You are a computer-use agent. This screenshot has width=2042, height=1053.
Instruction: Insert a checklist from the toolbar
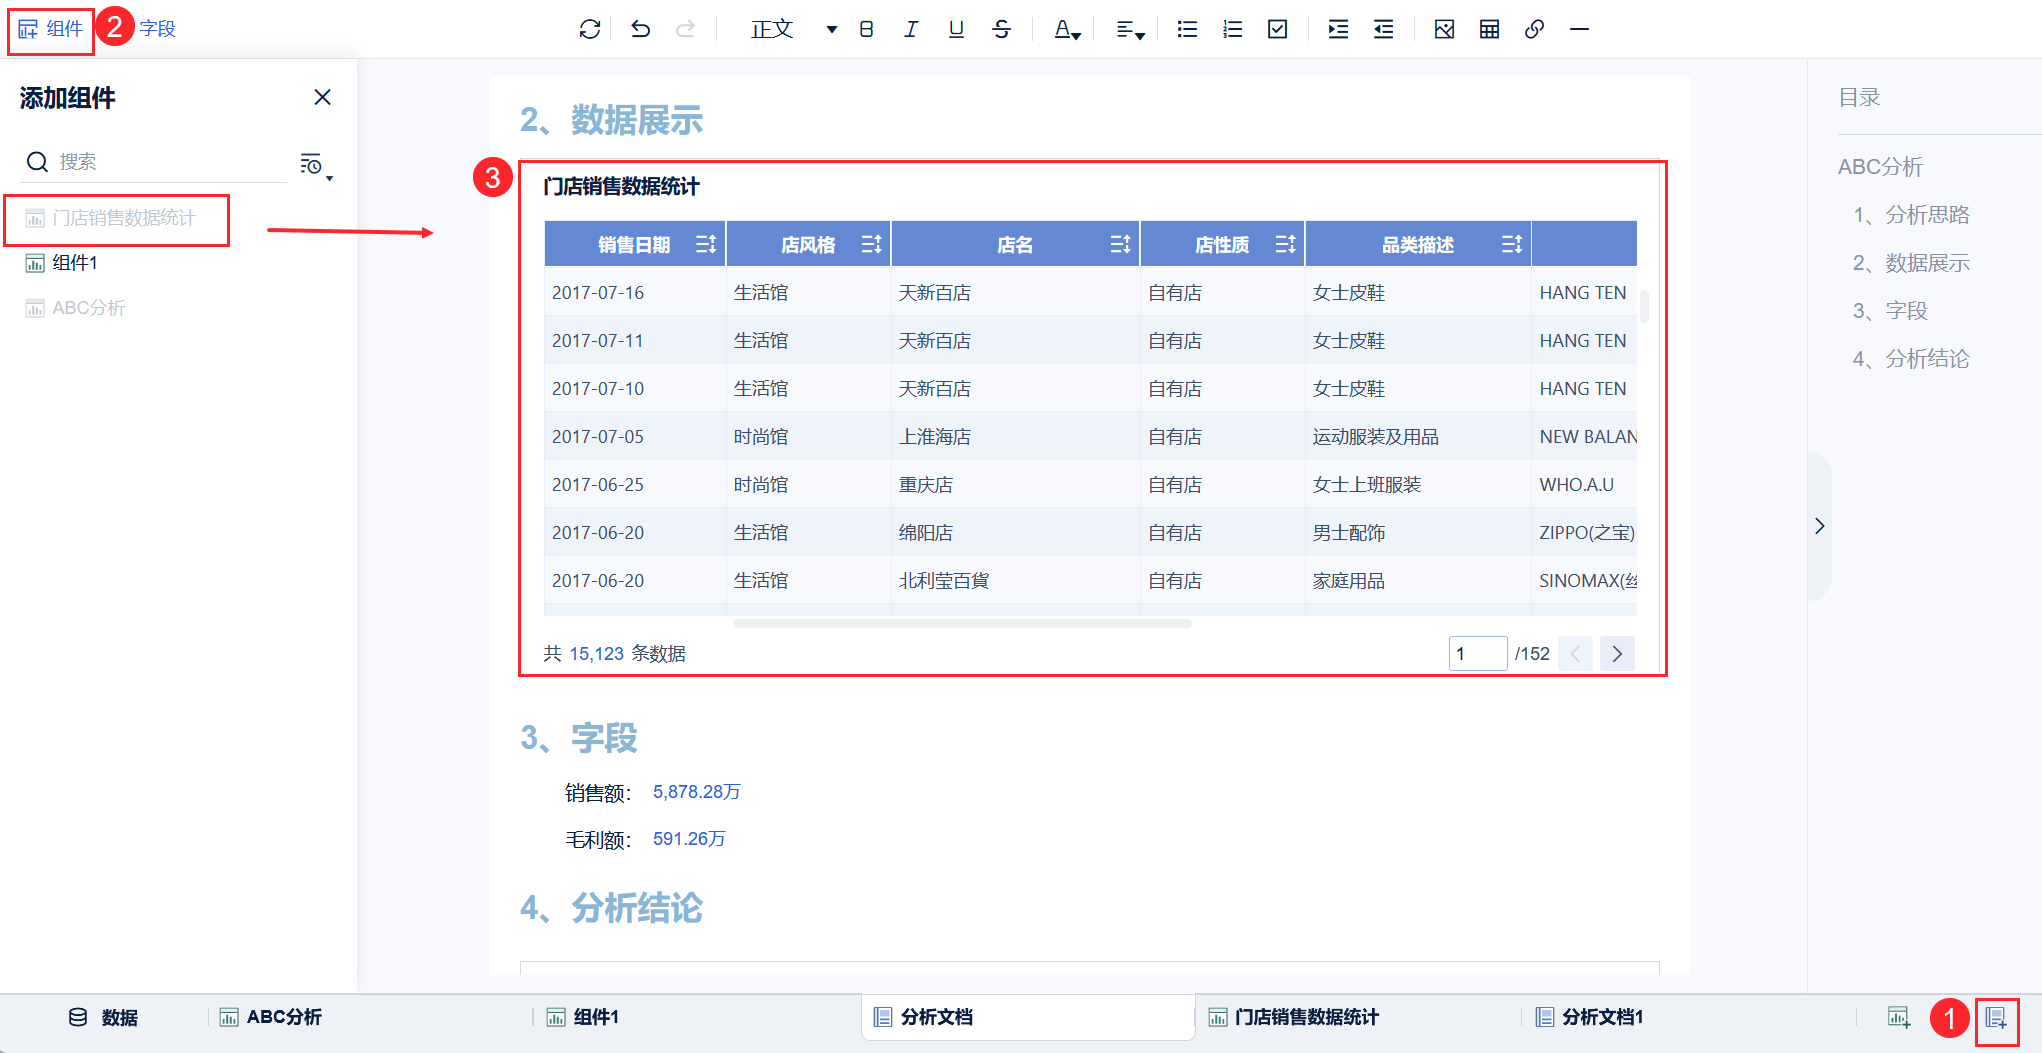1277,29
